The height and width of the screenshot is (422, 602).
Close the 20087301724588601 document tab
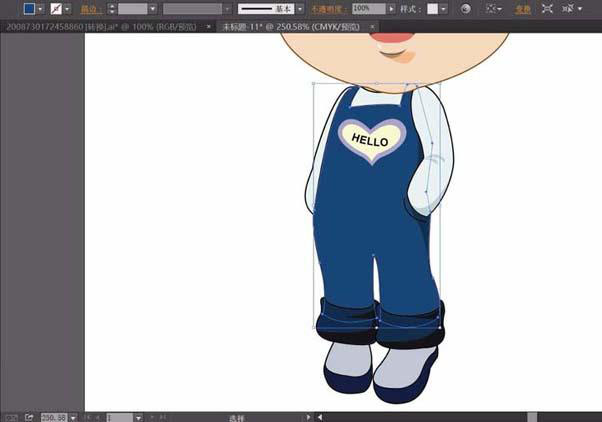(208, 27)
